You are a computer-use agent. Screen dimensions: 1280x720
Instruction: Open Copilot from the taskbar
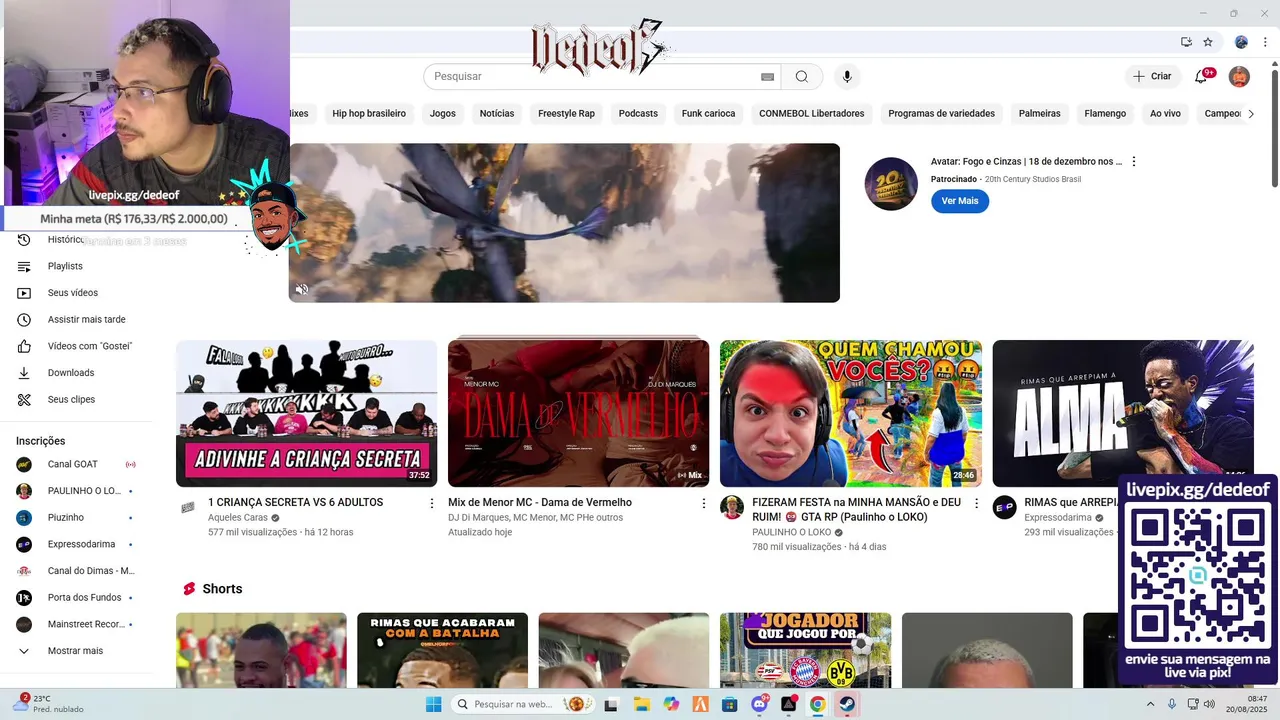671,704
